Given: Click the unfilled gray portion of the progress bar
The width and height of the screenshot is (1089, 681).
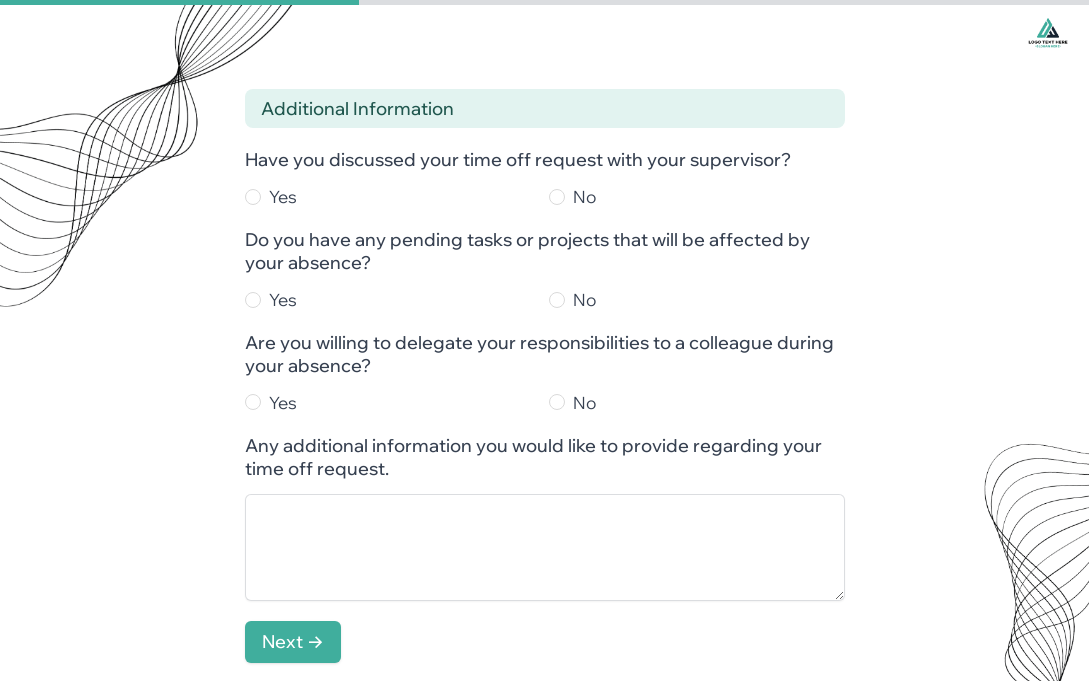Looking at the screenshot, I should pos(720,2).
